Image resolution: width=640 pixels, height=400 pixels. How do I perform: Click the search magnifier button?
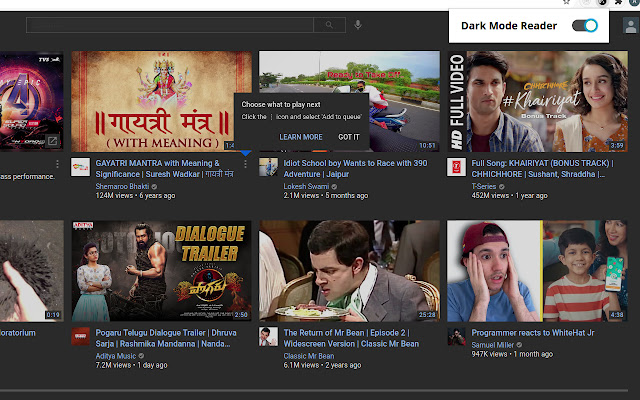coord(329,25)
